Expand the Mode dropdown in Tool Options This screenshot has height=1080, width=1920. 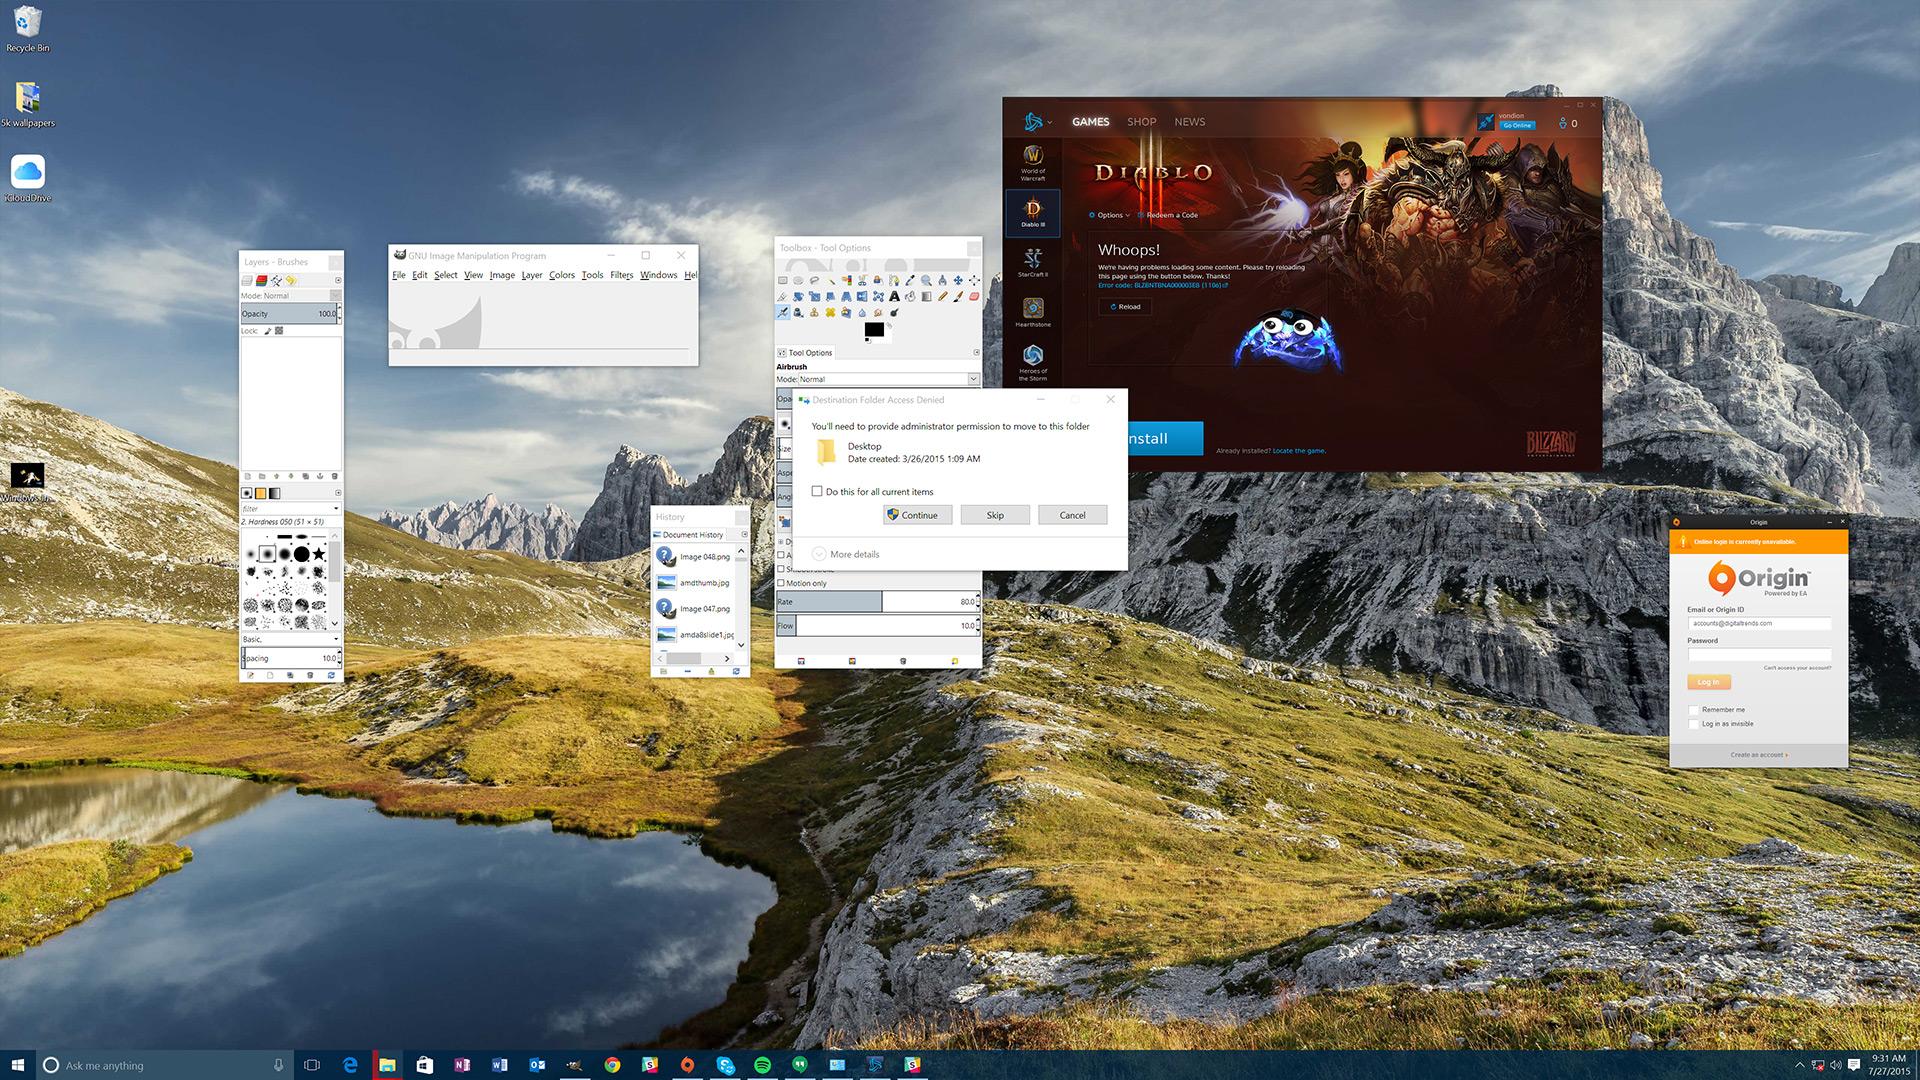pos(973,378)
